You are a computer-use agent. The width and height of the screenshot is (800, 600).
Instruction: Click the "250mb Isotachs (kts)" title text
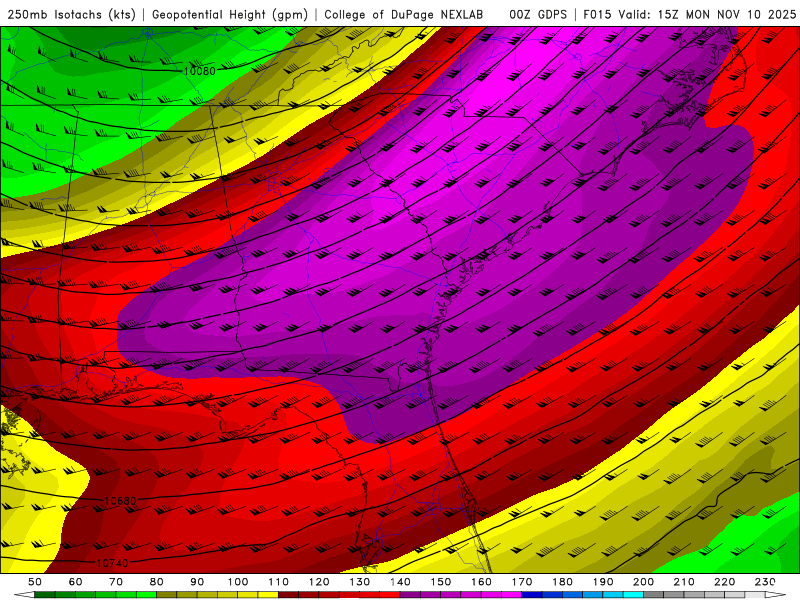[x=71, y=15]
